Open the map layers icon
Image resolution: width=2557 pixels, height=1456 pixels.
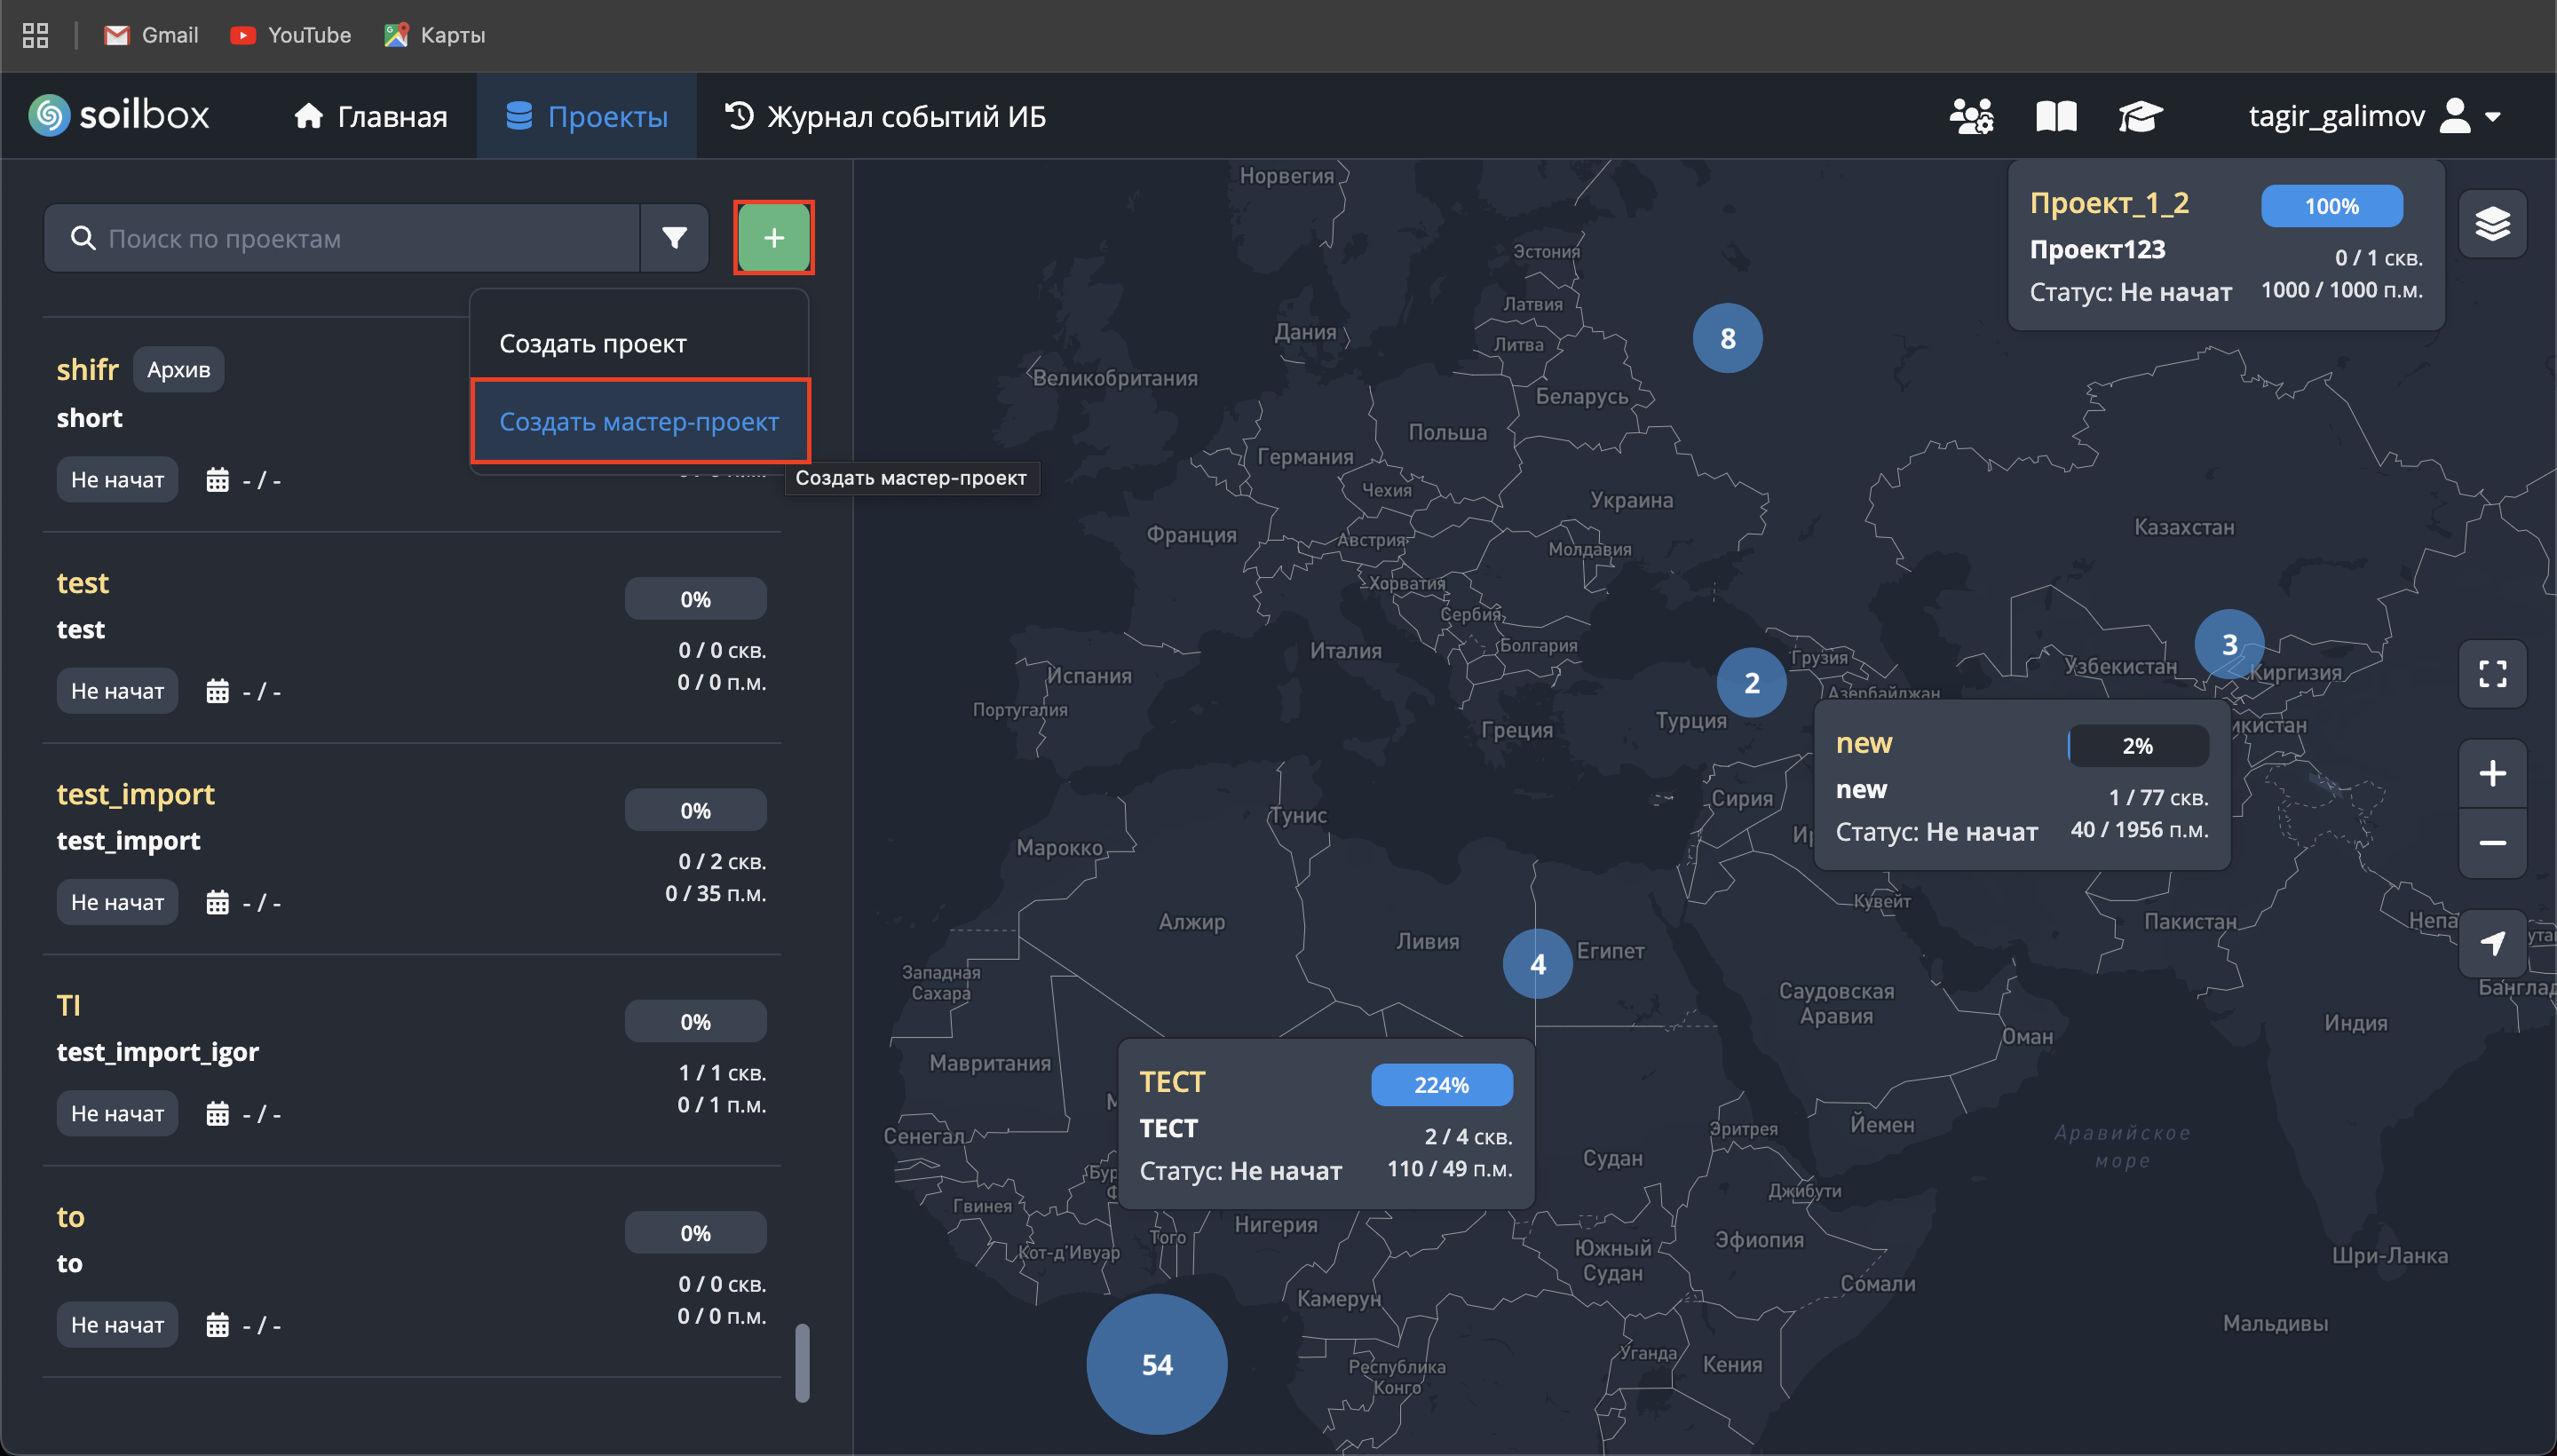click(2492, 224)
